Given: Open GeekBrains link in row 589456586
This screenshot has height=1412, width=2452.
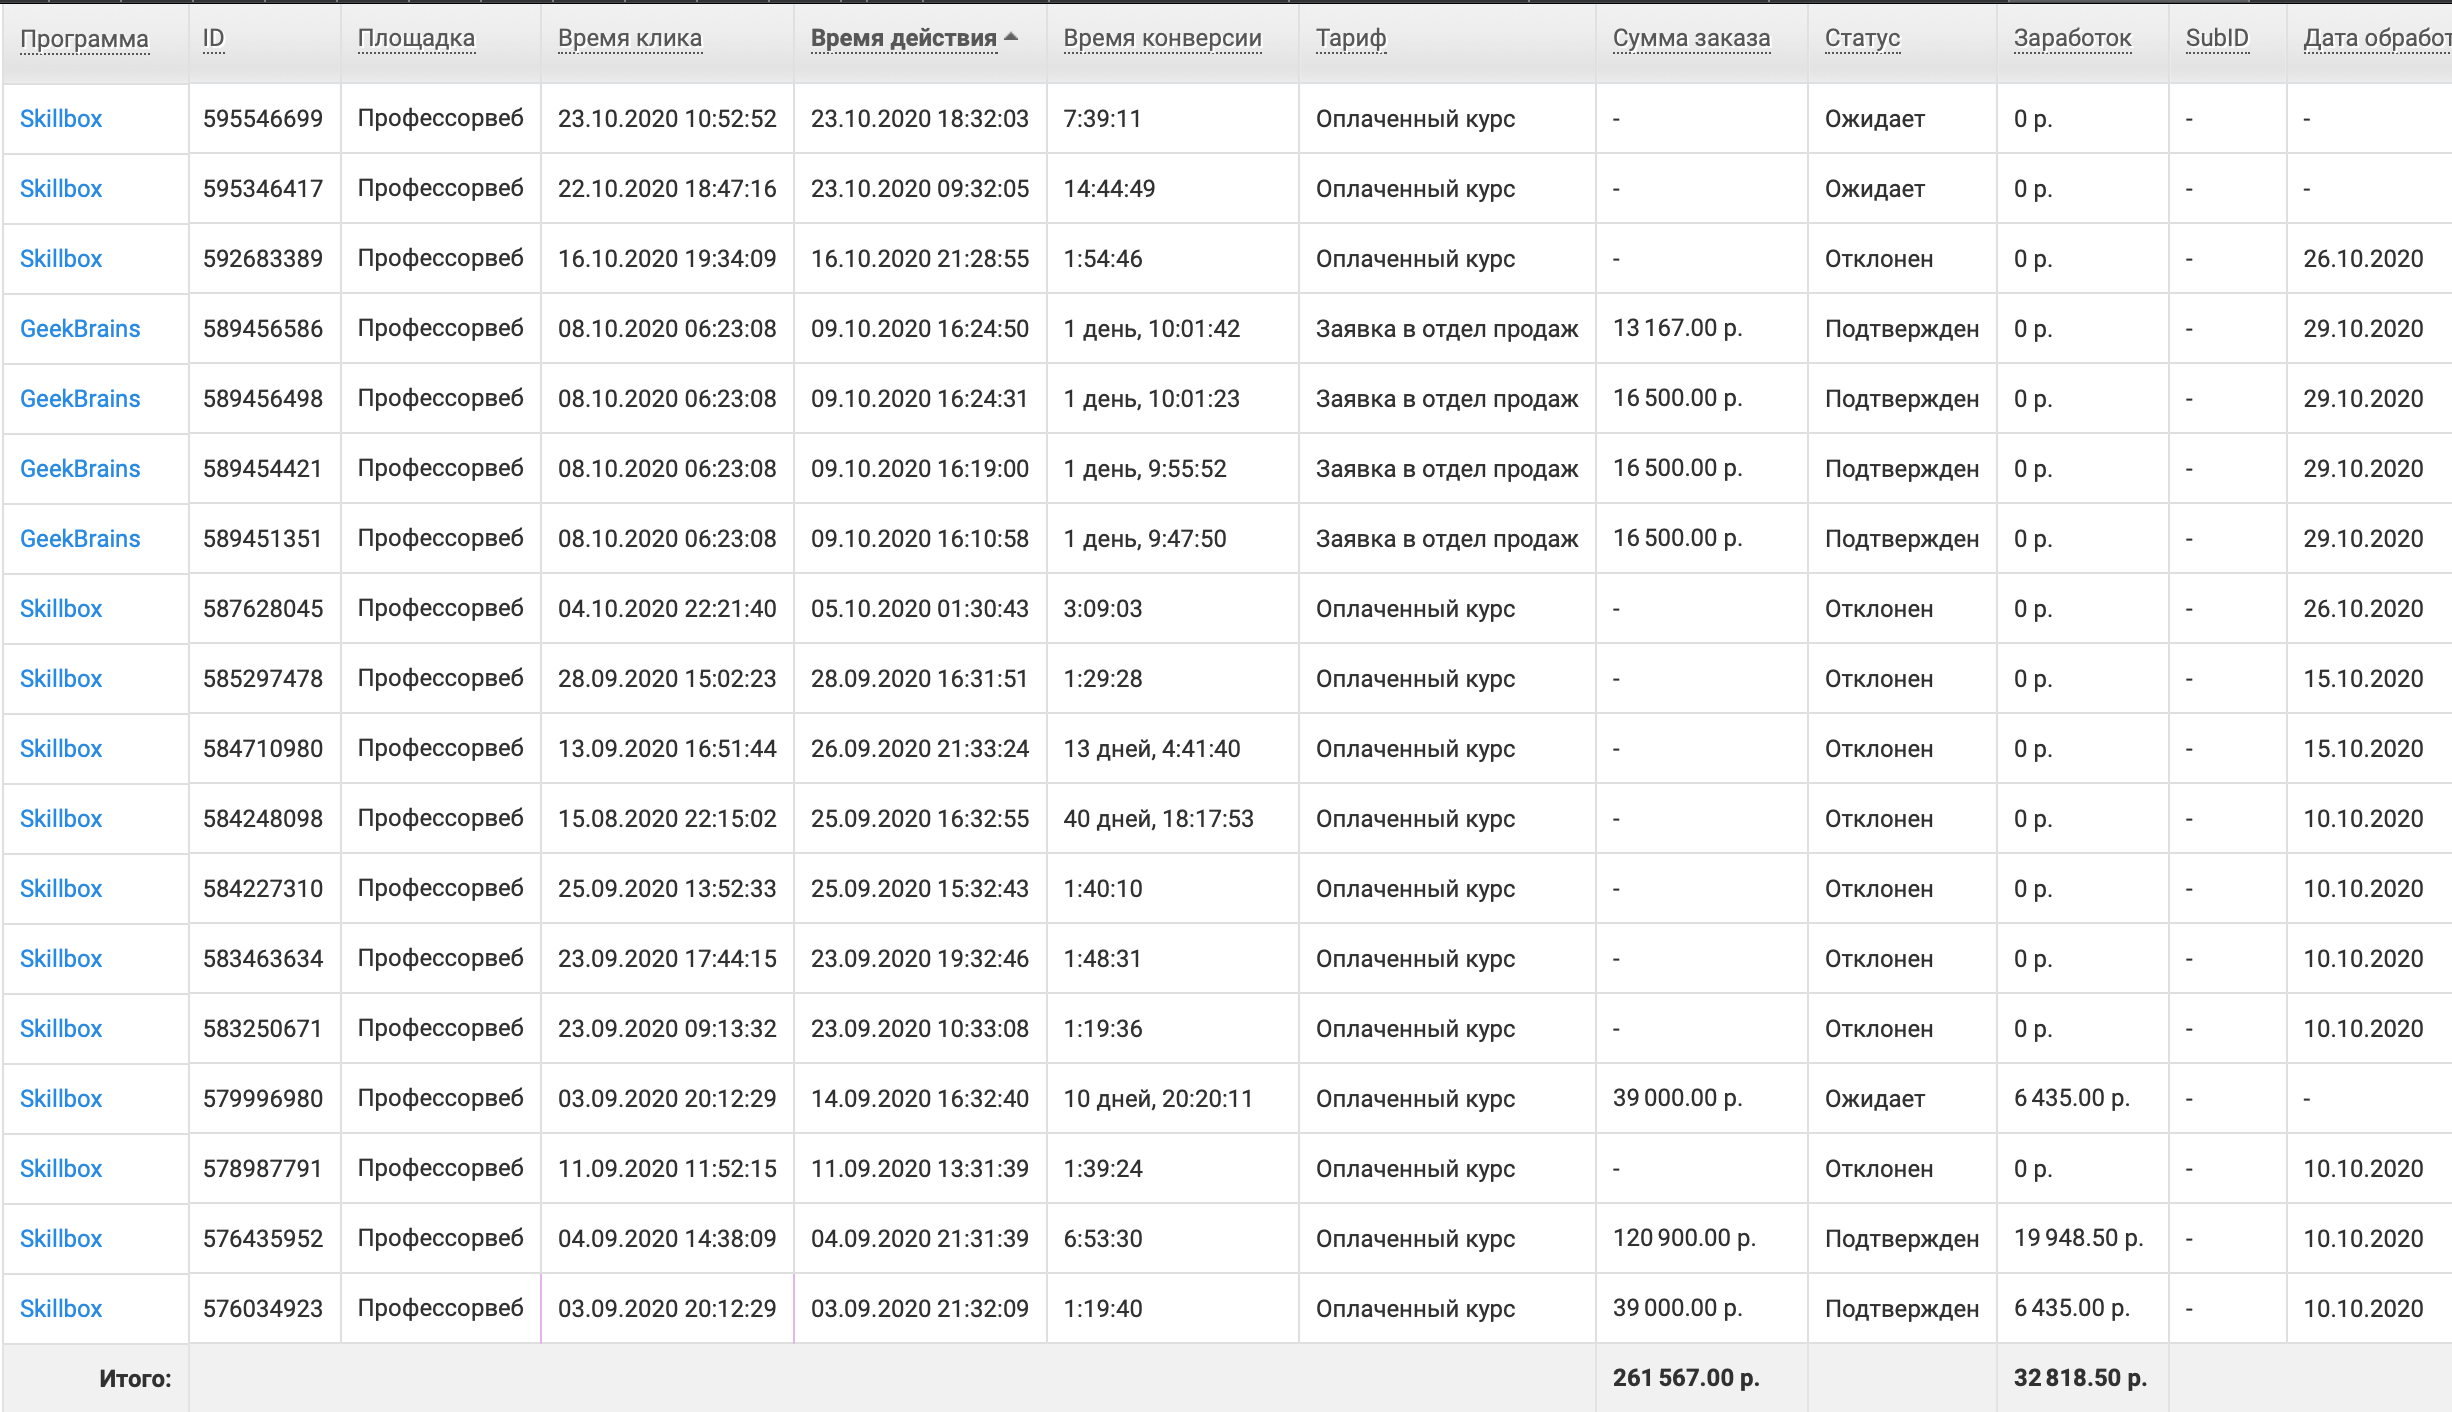Looking at the screenshot, I should [x=80, y=329].
